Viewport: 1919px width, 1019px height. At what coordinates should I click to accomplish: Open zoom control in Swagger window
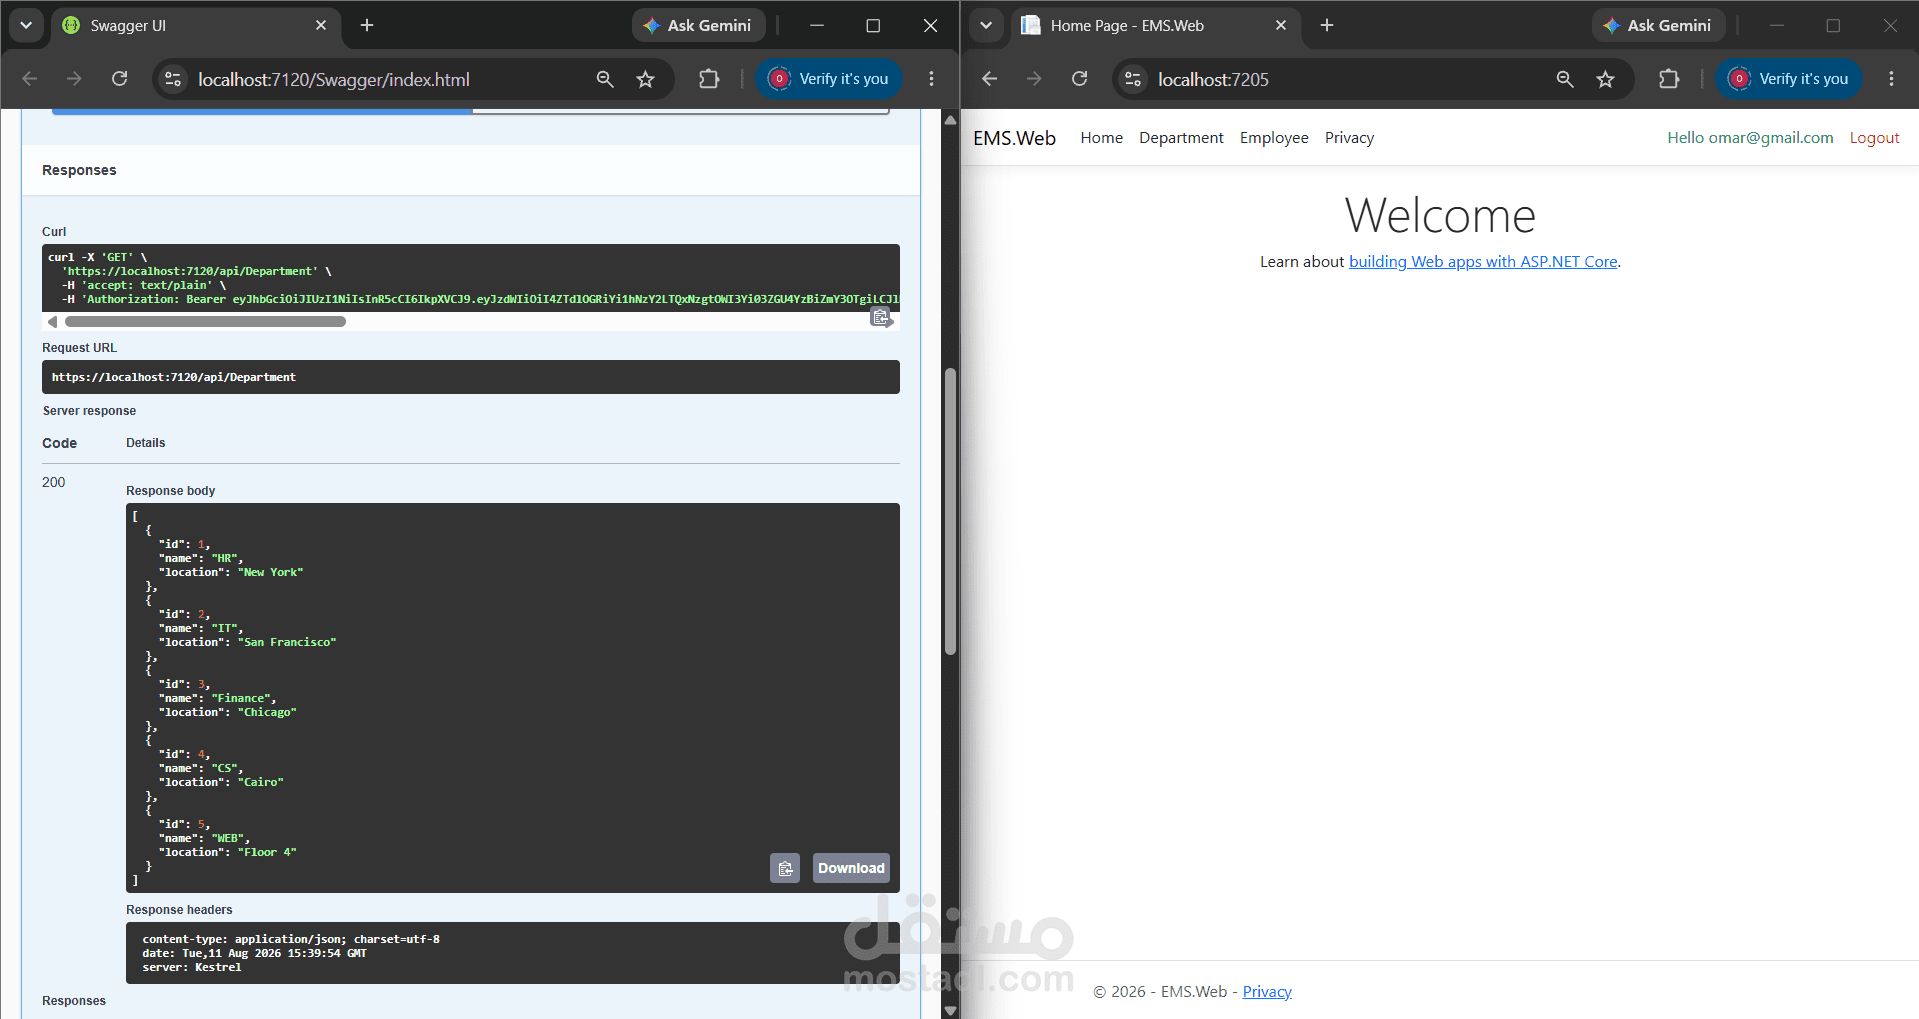point(605,79)
